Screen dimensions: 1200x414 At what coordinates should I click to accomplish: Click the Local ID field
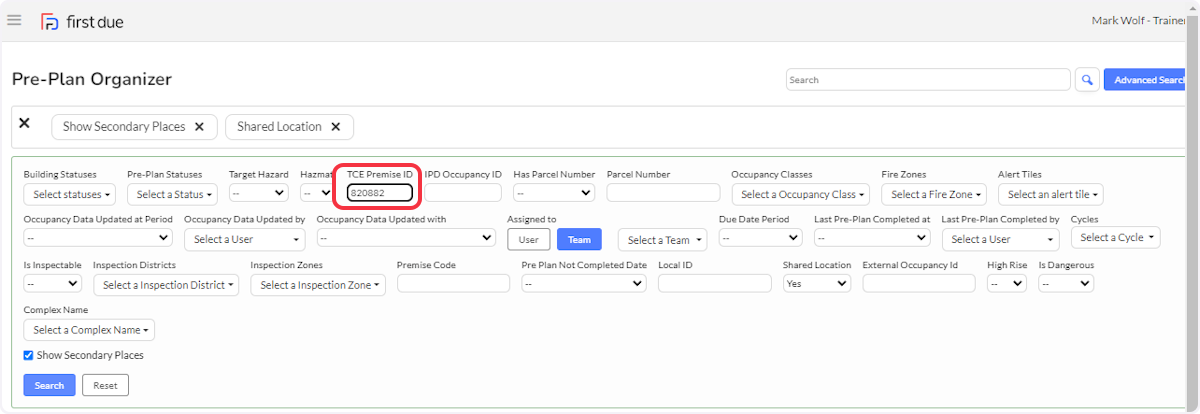point(715,283)
